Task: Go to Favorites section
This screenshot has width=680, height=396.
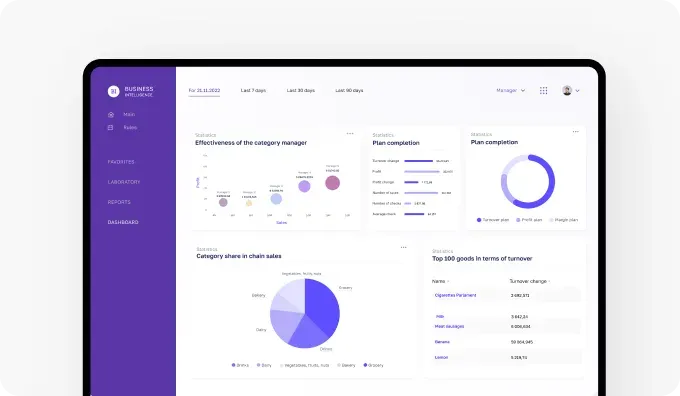Action: (x=121, y=162)
